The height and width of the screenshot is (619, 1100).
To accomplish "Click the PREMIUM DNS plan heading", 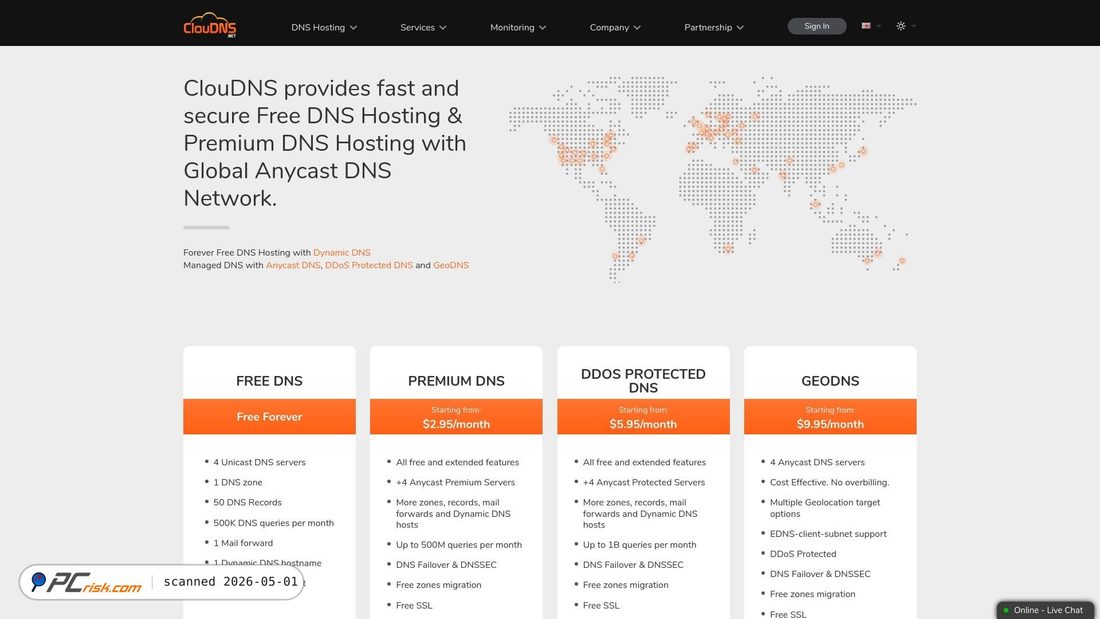I will pyautogui.click(x=456, y=381).
